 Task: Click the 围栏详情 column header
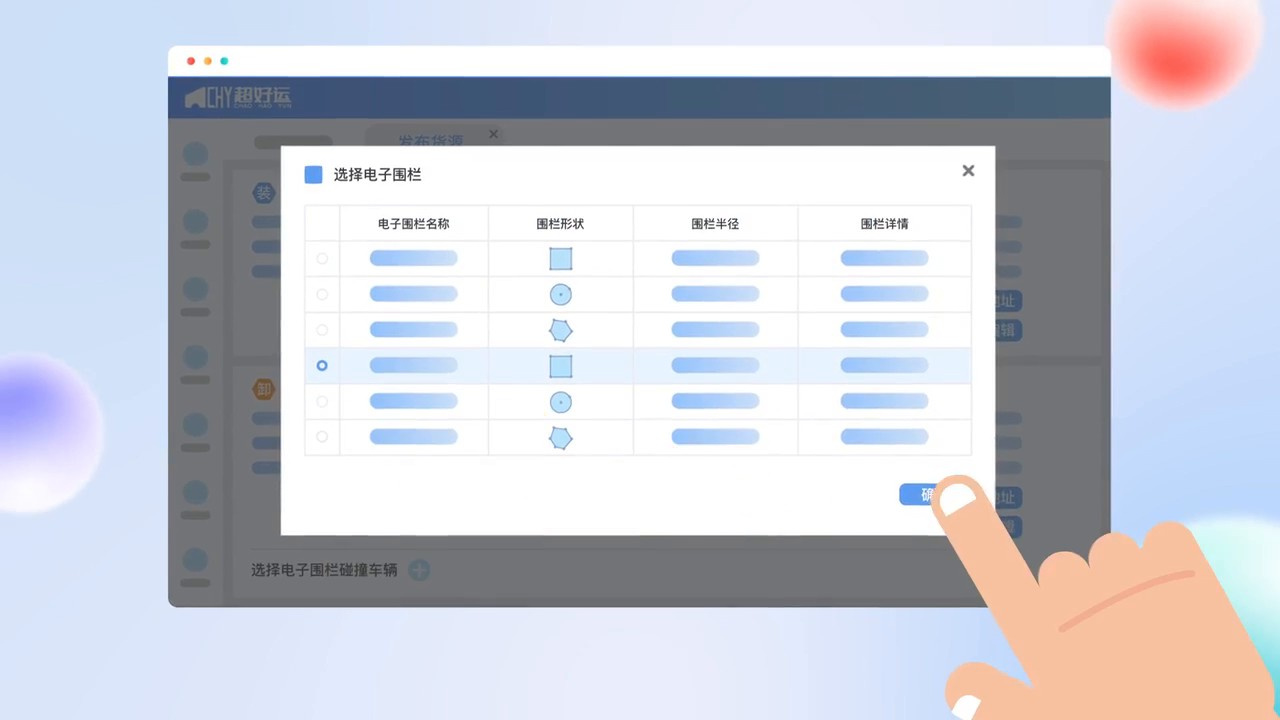[884, 224]
